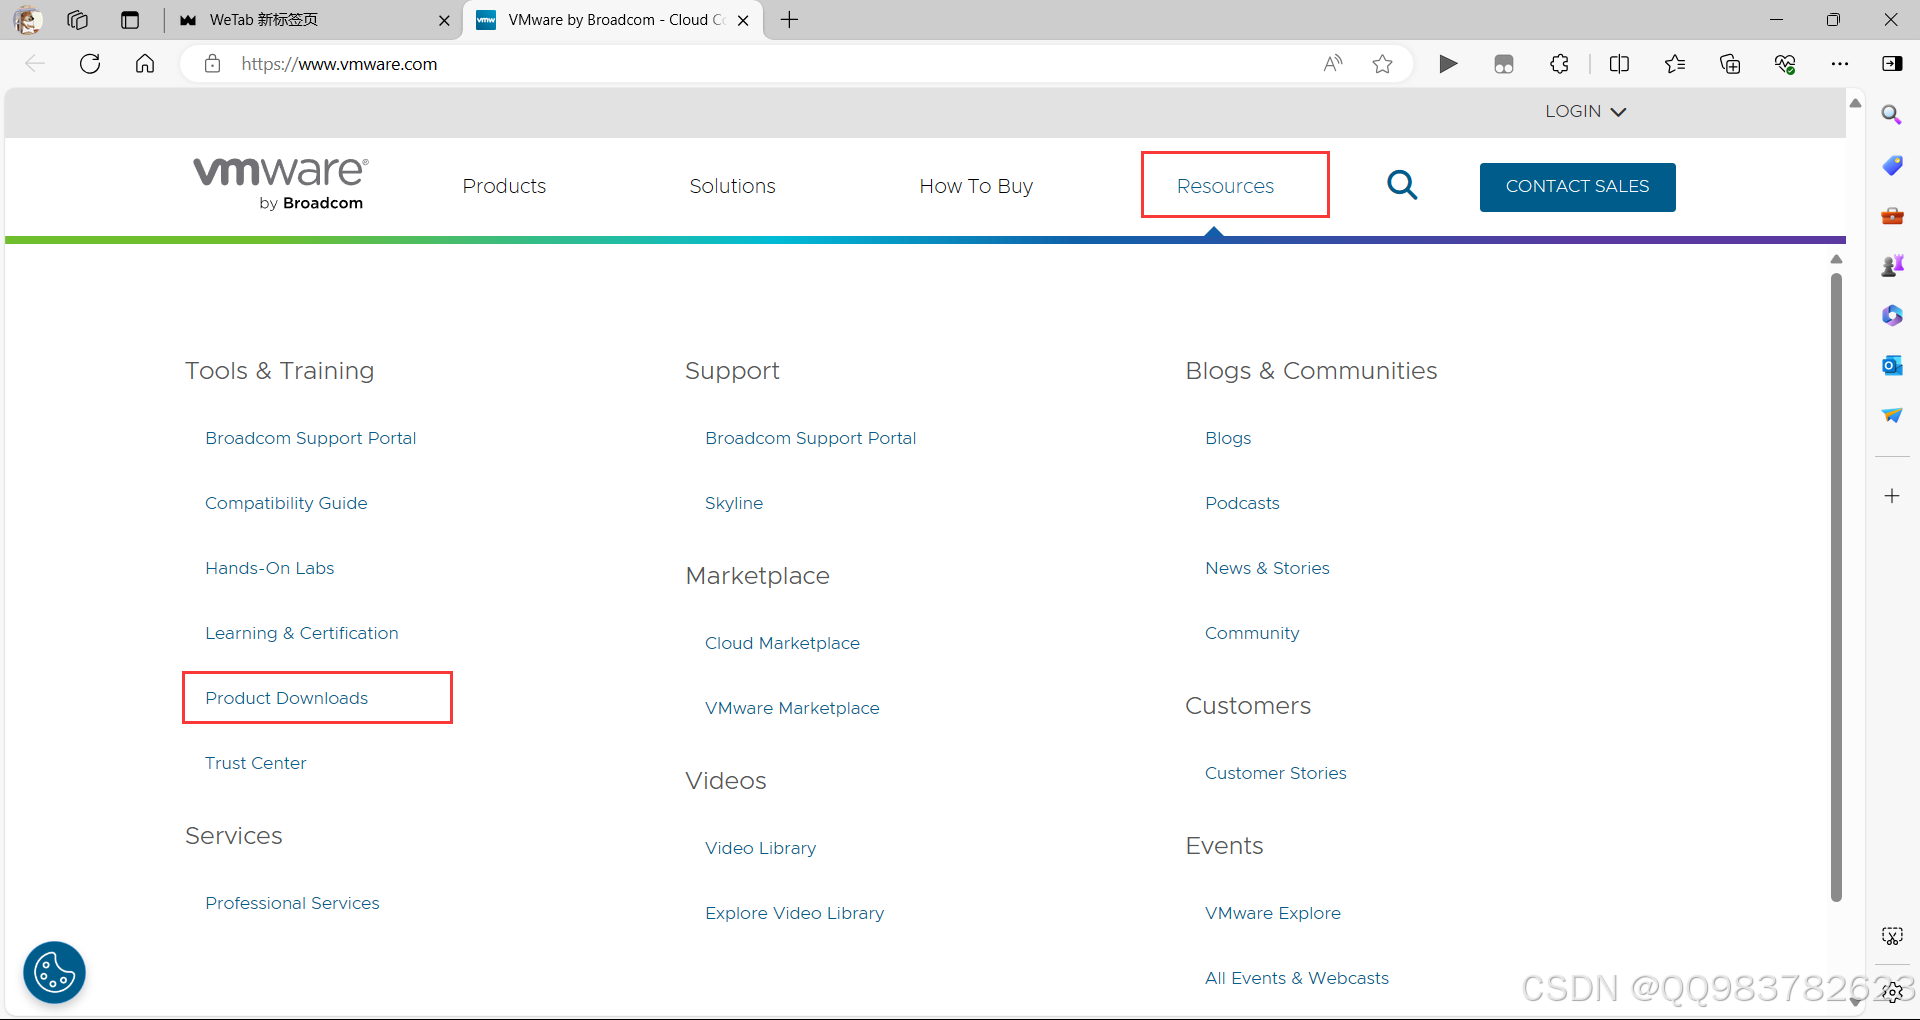
Task: Open the extensions puzzle icon
Action: (1560, 64)
